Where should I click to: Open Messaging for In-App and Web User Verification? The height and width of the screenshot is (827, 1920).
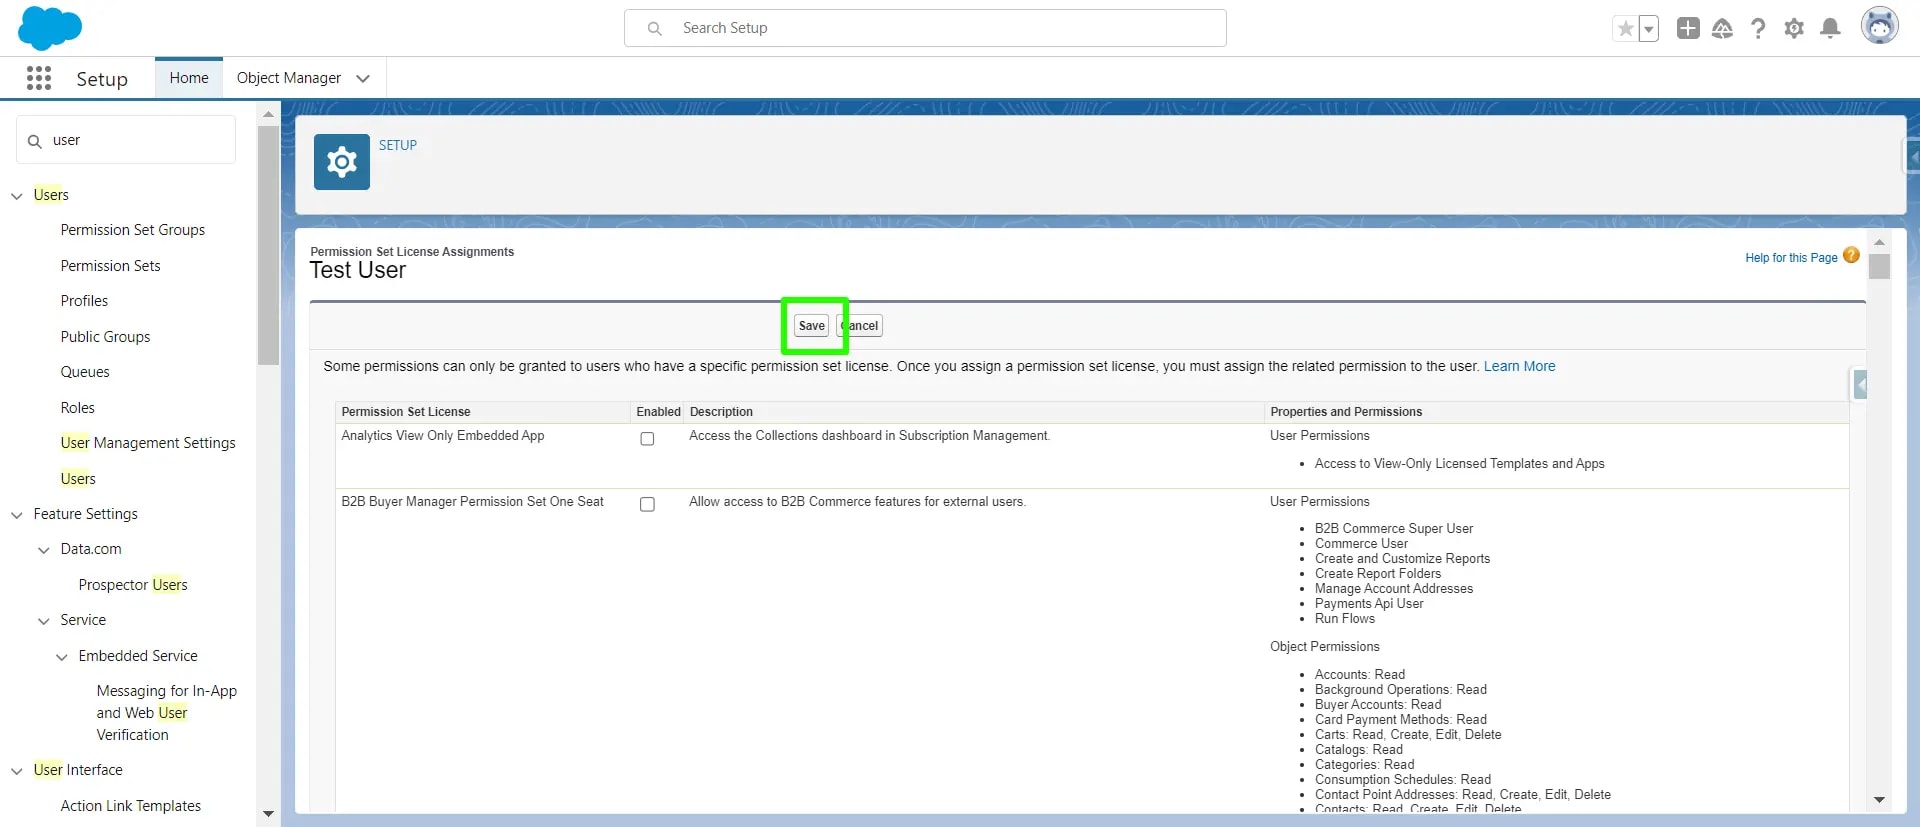point(167,713)
